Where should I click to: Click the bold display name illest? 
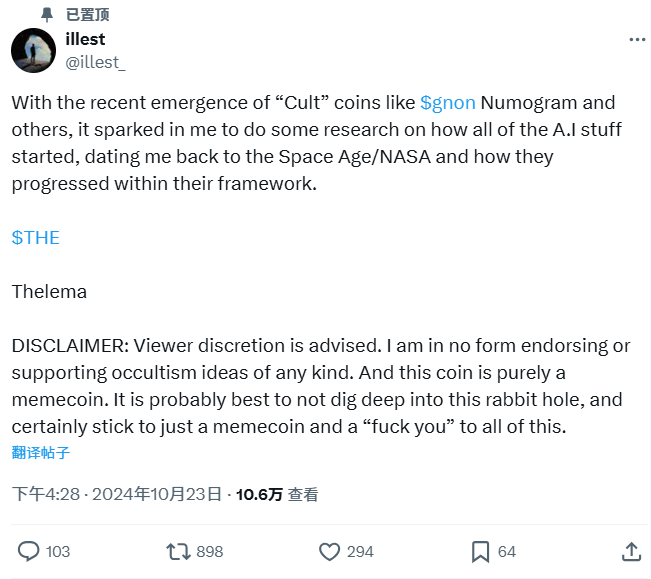pyautogui.click(x=85, y=39)
